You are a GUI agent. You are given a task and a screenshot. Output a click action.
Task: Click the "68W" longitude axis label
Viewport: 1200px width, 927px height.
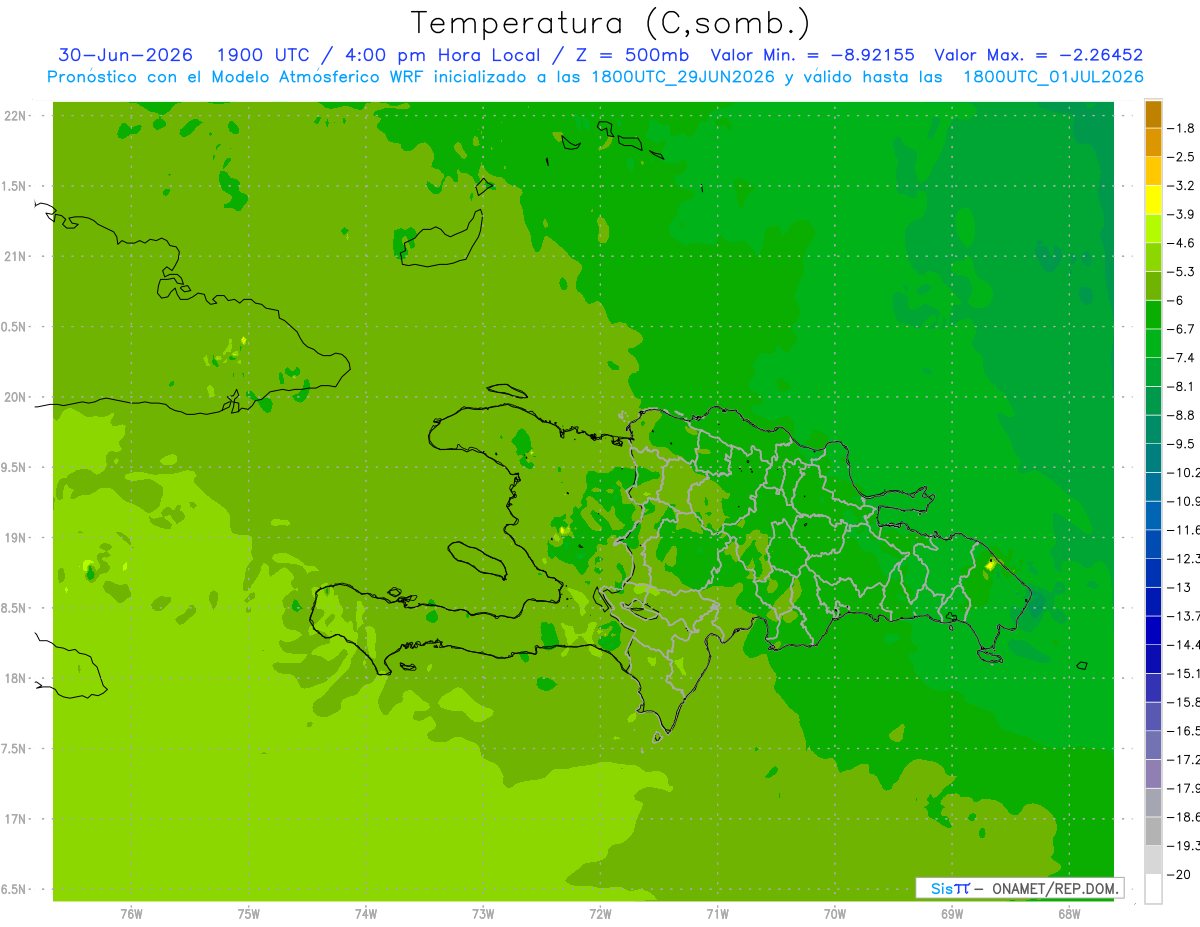tap(1069, 913)
